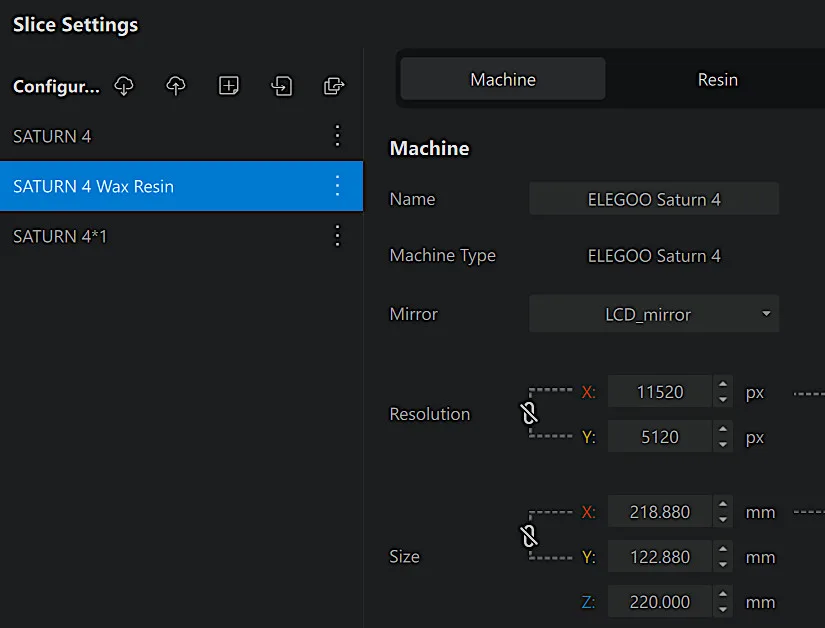This screenshot has height=628, width=825.
Task: Select the SATURN 4 Wax Resin configuration
Action: click(x=182, y=186)
